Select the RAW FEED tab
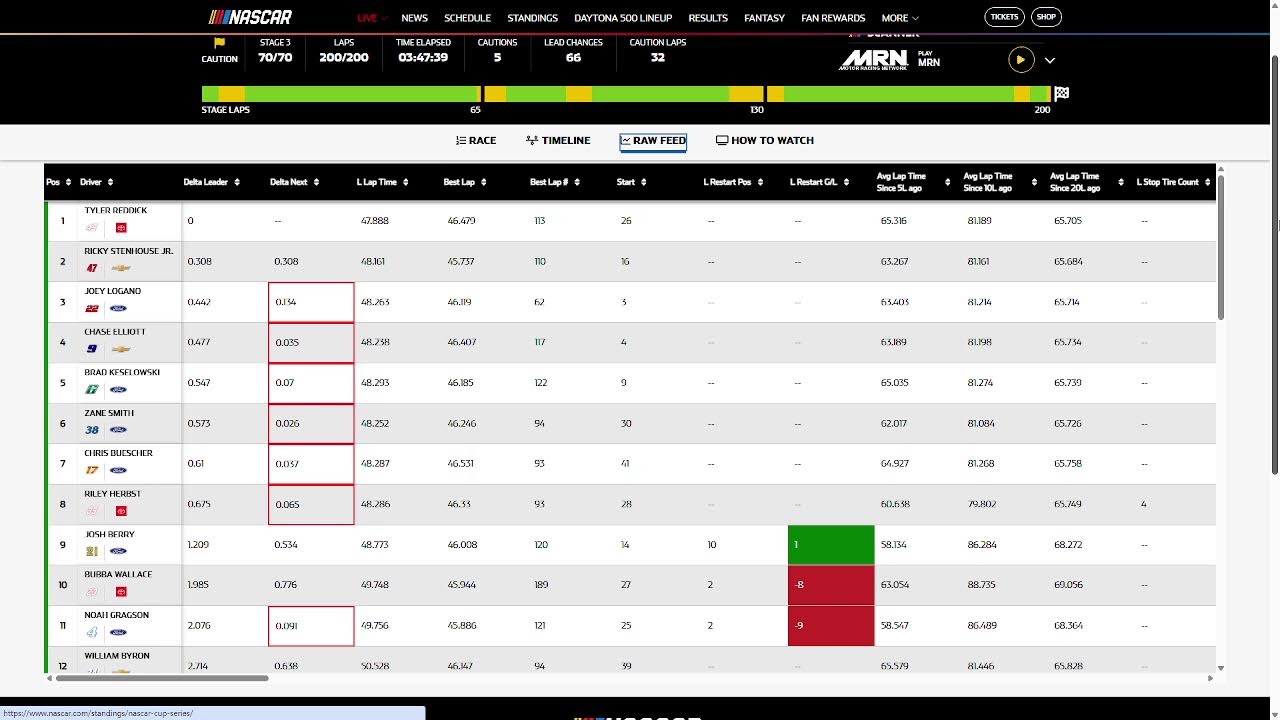1280x720 pixels. [653, 141]
